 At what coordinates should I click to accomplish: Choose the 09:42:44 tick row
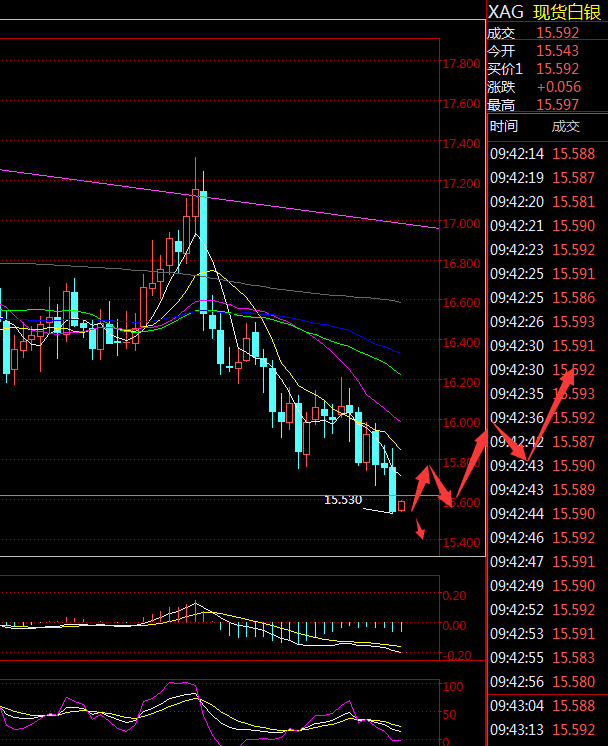tap(543, 514)
